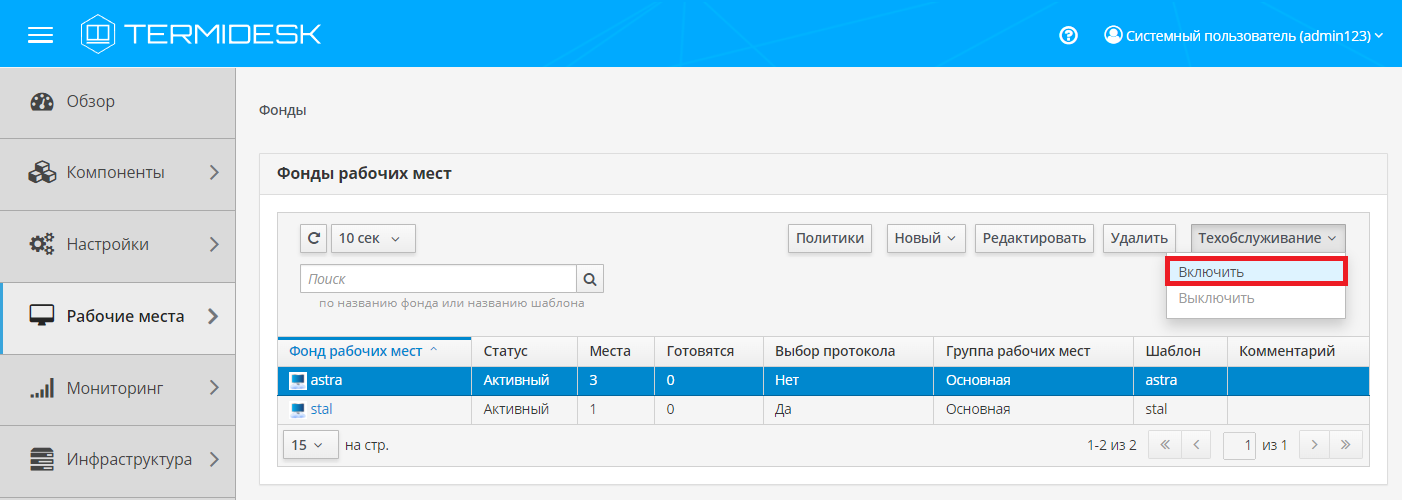This screenshot has height=500, width=1402.
Task: Open the help question mark icon
Action: point(1068,35)
